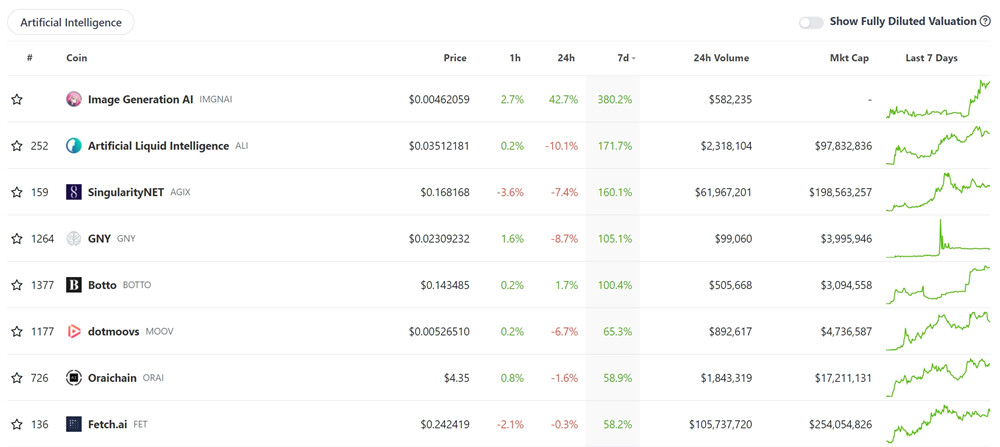Viewport: 1000px width, 447px height.
Task: Sort table by 1h column header
Action: tap(515, 58)
